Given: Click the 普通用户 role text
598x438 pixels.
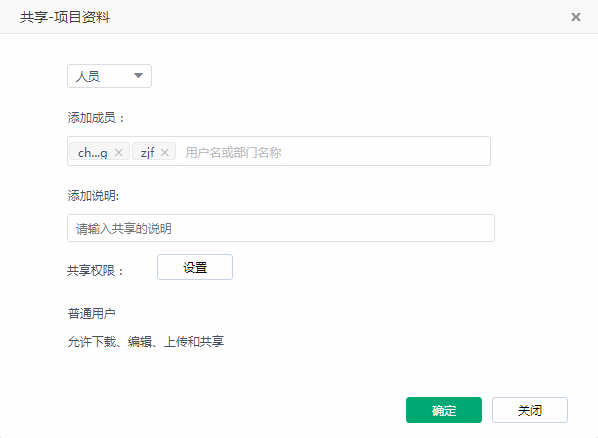Looking at the screenshot, I should point(92,314).
